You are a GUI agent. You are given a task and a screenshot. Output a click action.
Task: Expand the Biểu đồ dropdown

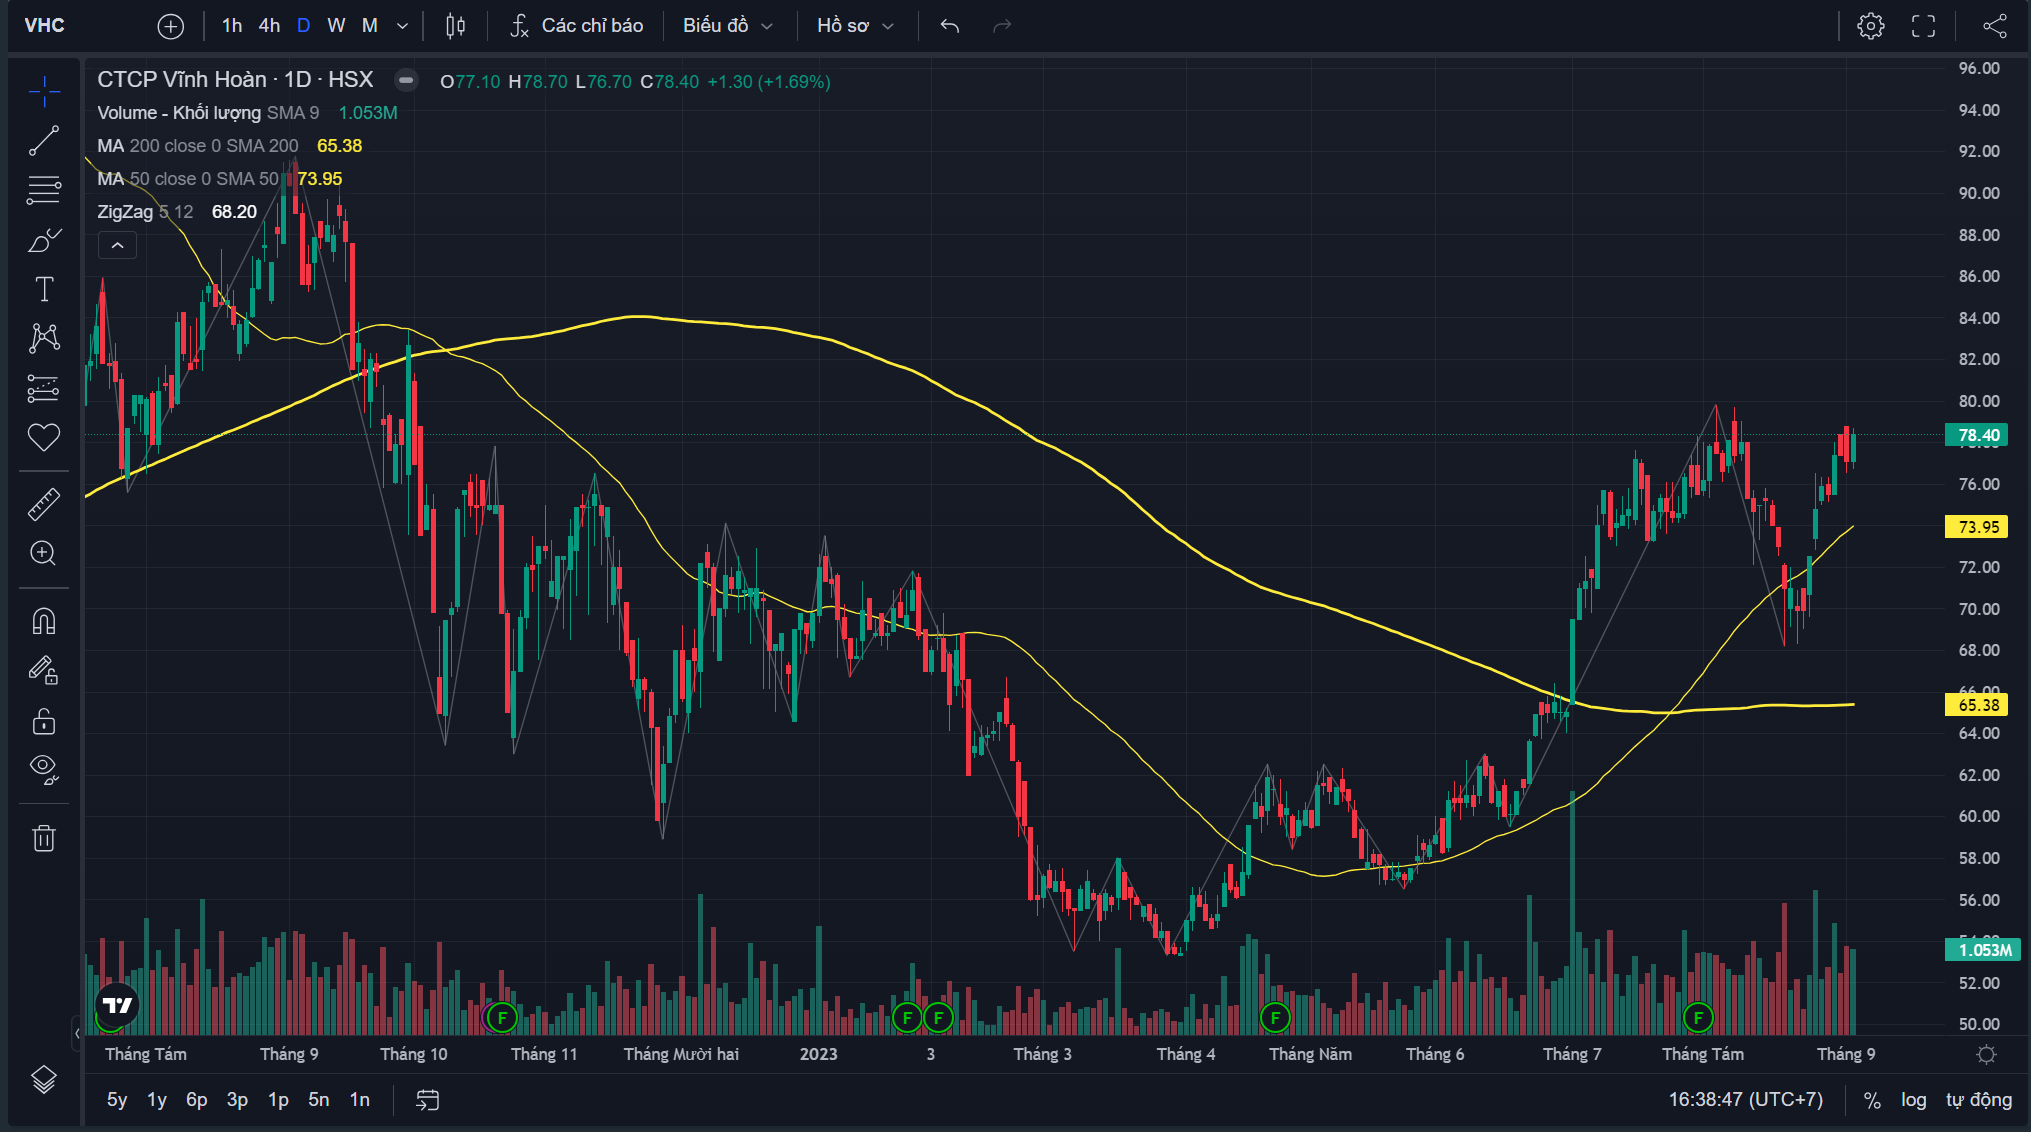(x=727, y=26)
